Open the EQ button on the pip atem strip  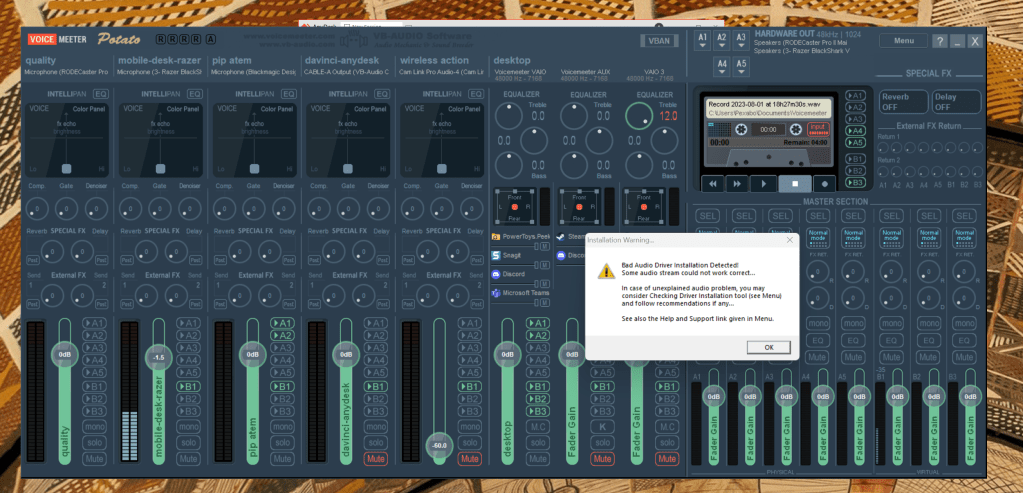click(x=289, y=94)
